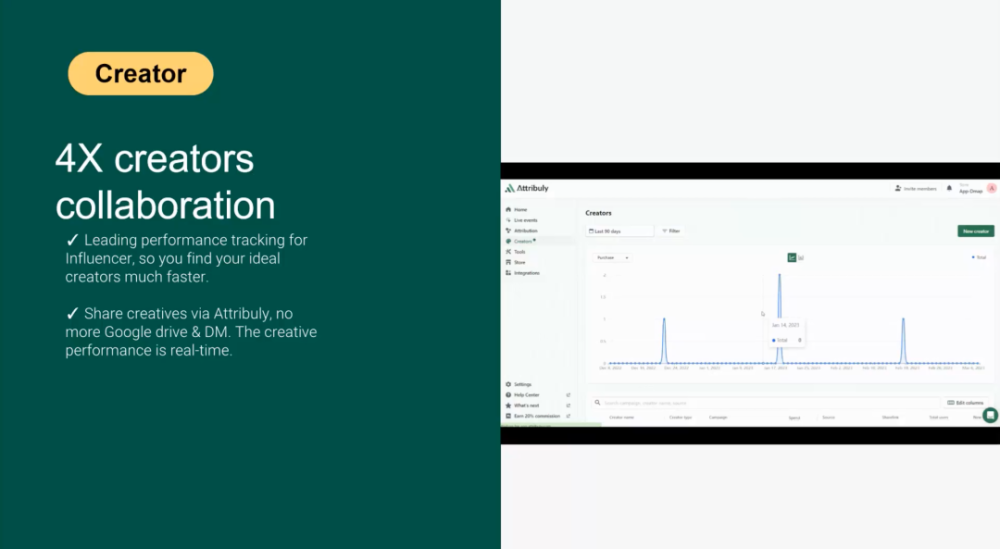Click Earn 20% commission external-link icon
This screenshot has width=1000, height=549.
pyautogui.click(x=568, y=416)
